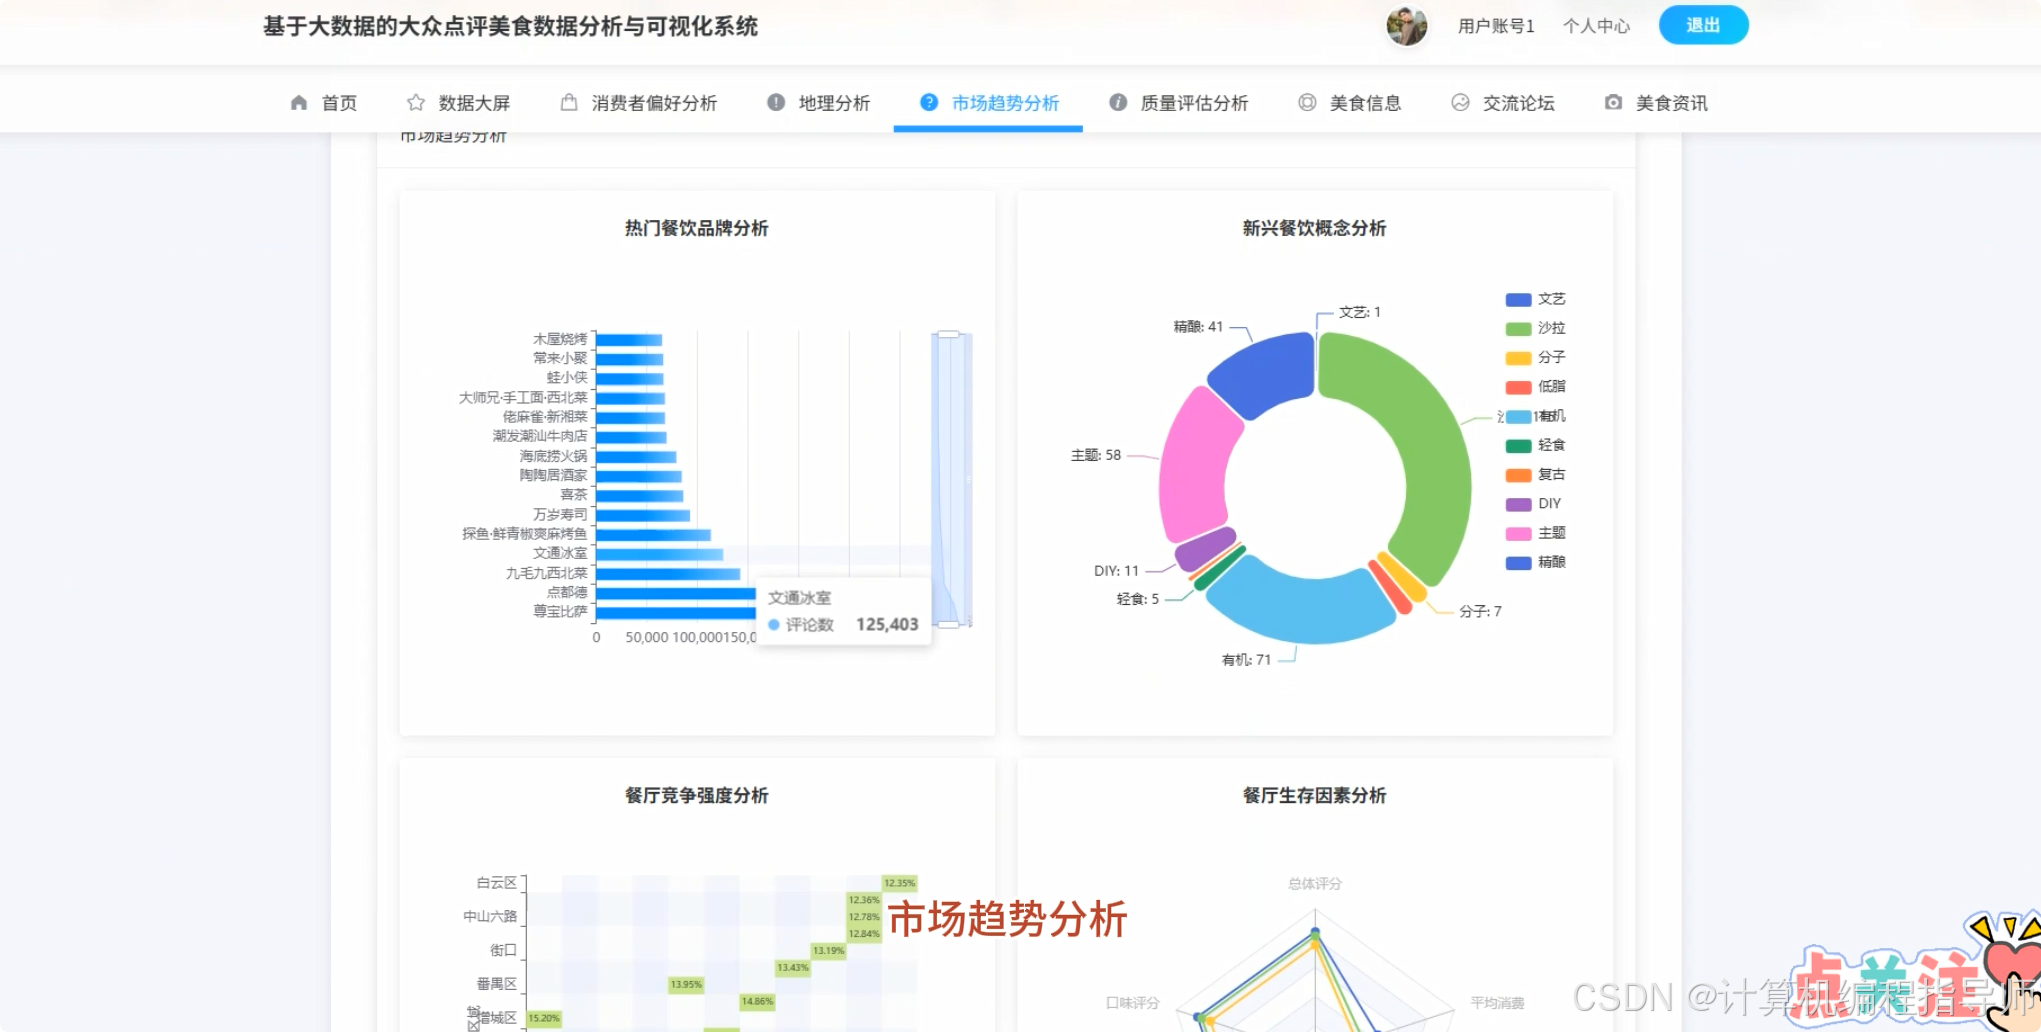
Task: Toggle the 沙拉 legend entry
Action: coord(1537,327)
